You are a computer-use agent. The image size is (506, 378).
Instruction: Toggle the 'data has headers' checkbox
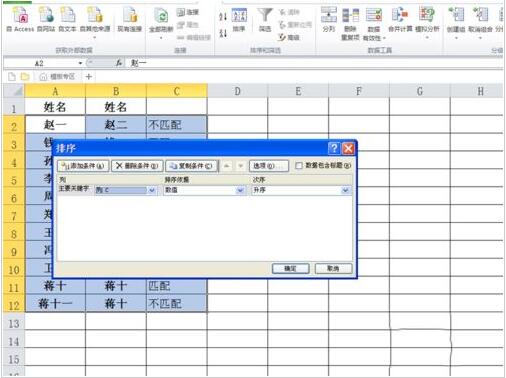tap(299, 165)
